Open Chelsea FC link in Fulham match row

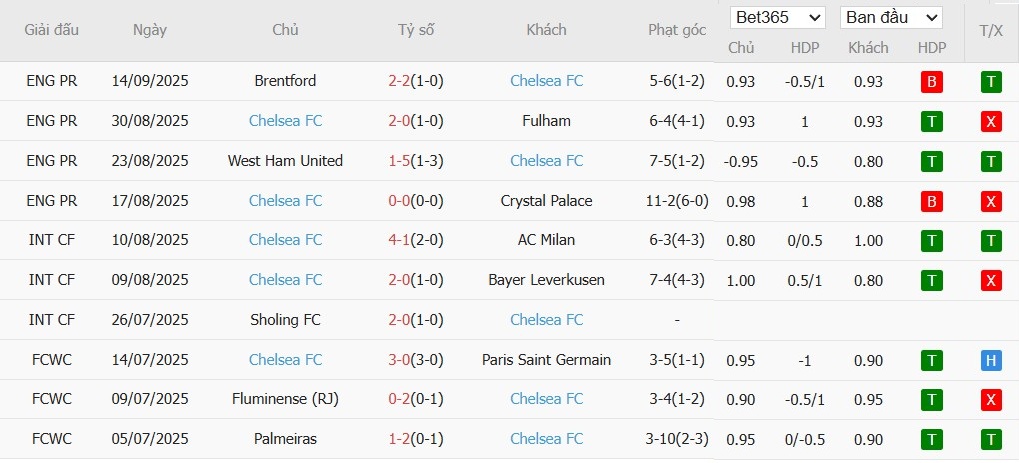click(x=285, y=121)
